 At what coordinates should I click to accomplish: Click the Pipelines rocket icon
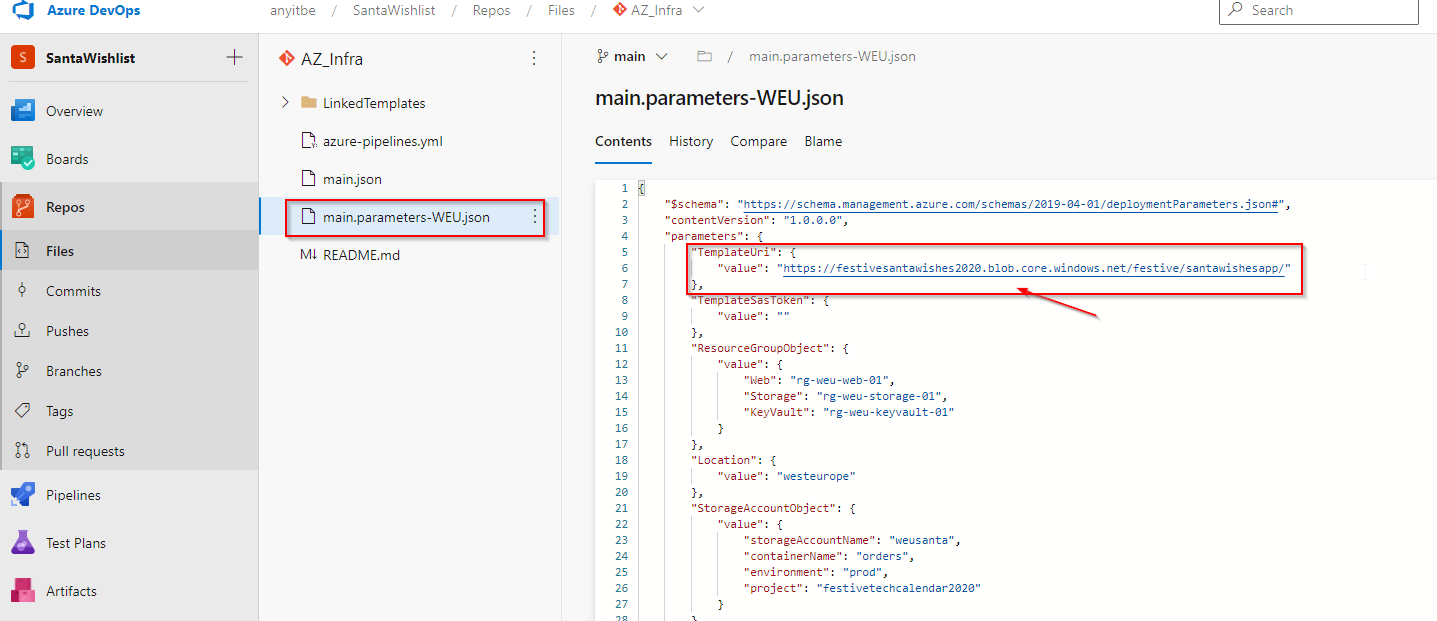22,495
